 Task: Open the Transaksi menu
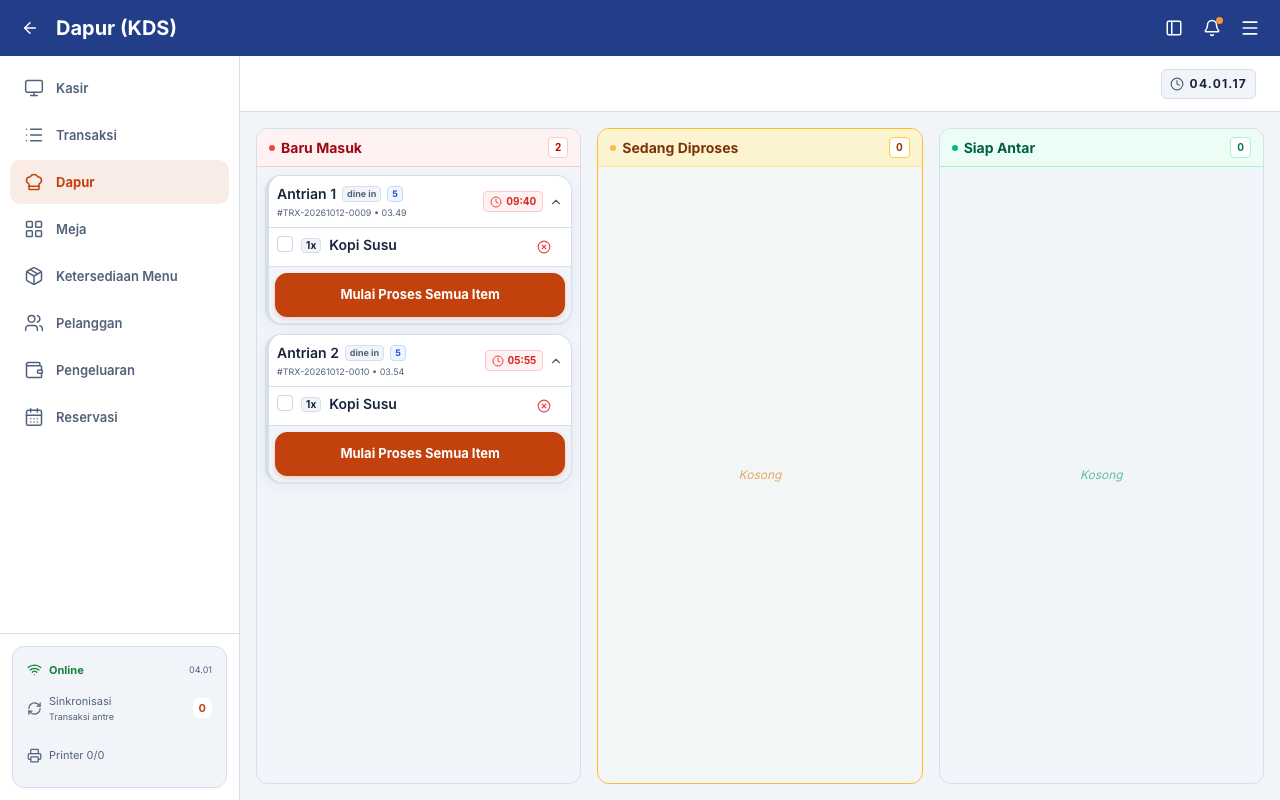click(x=120, y=135)
